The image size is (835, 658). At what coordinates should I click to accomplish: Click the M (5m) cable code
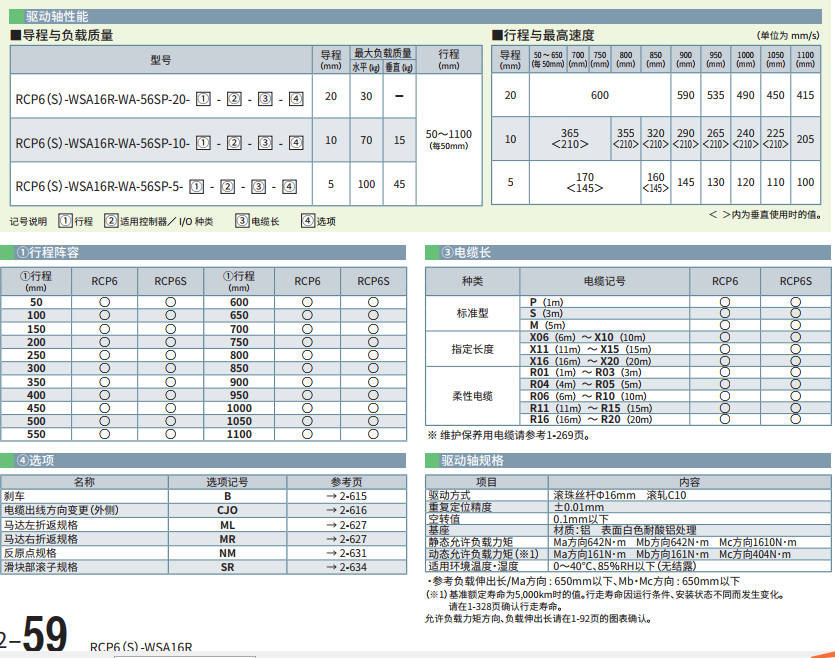click(x=547, y=325)
